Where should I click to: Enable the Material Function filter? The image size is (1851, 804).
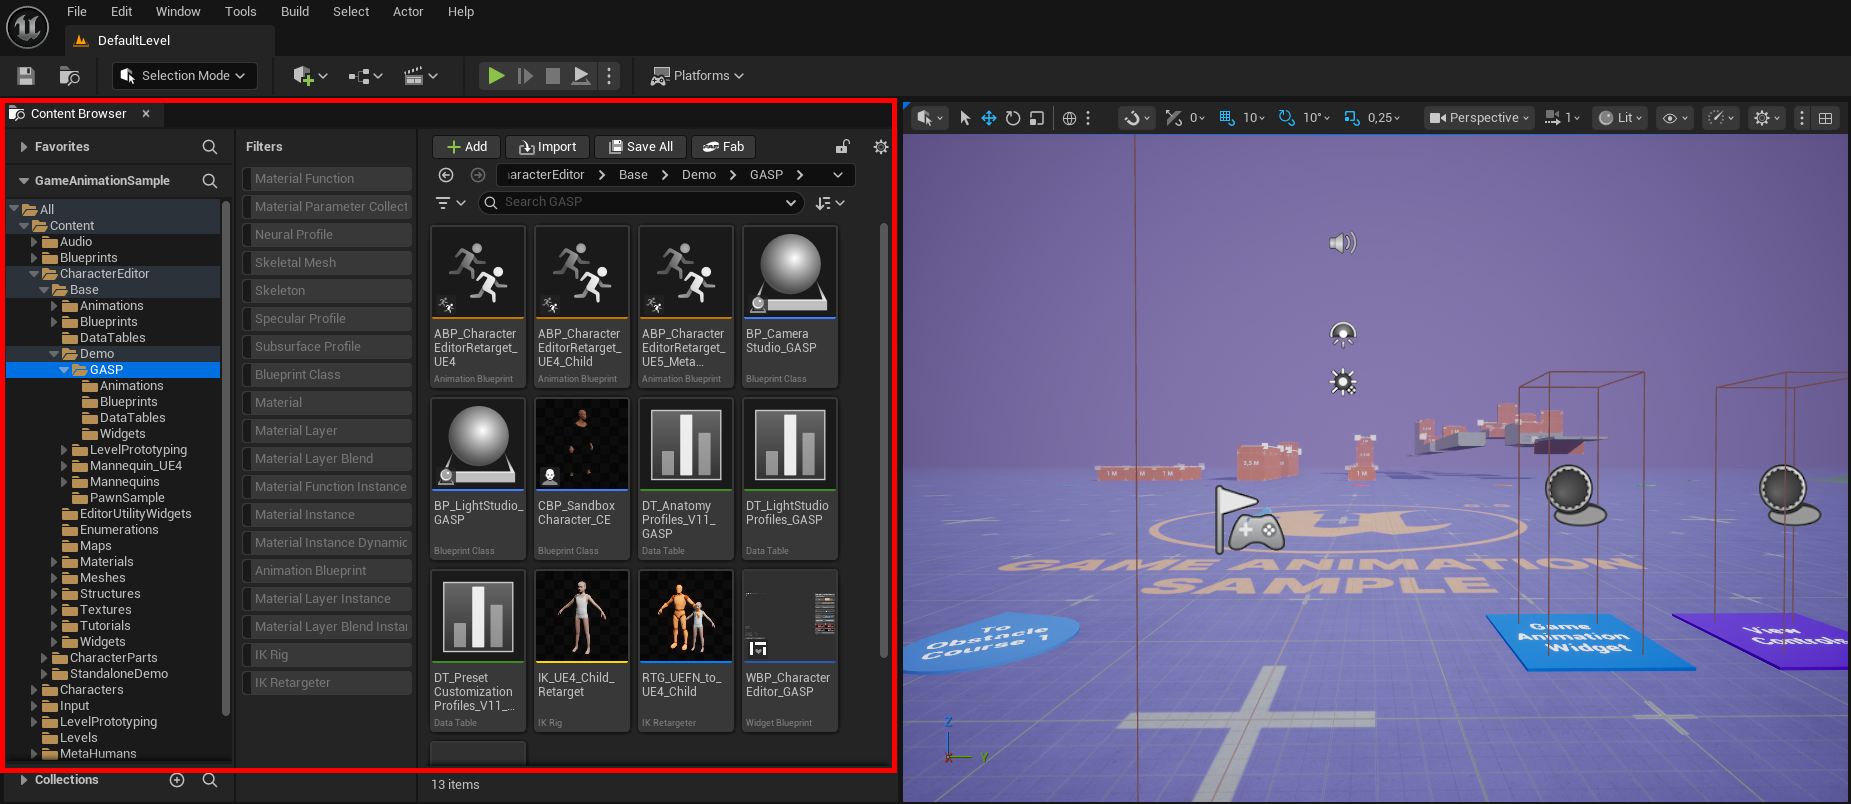(327, 179)
